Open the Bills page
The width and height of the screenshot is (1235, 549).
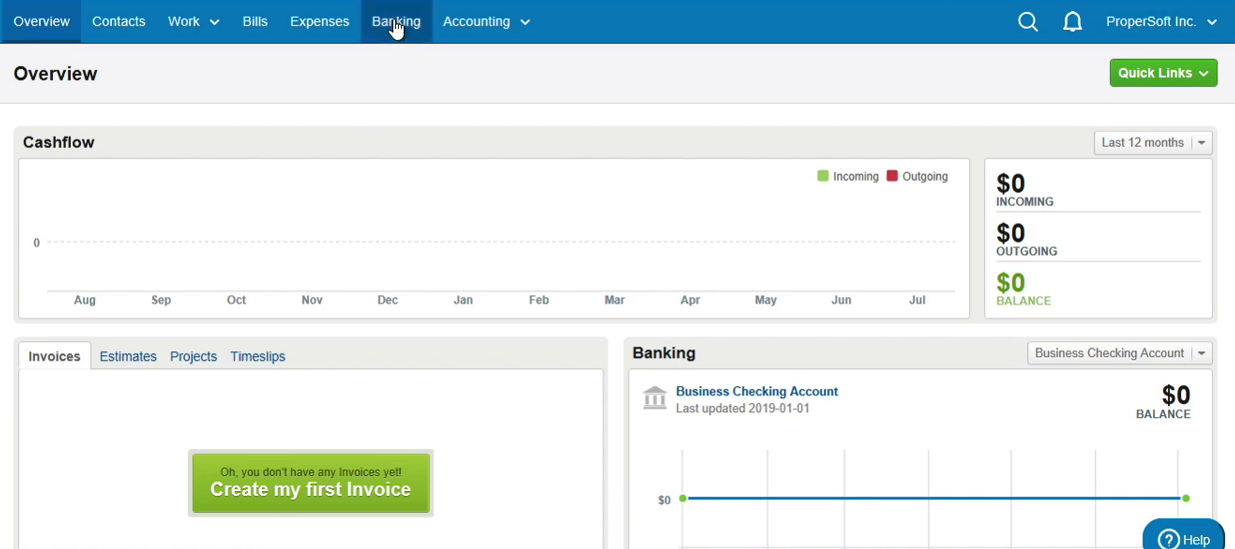[255, 21]
